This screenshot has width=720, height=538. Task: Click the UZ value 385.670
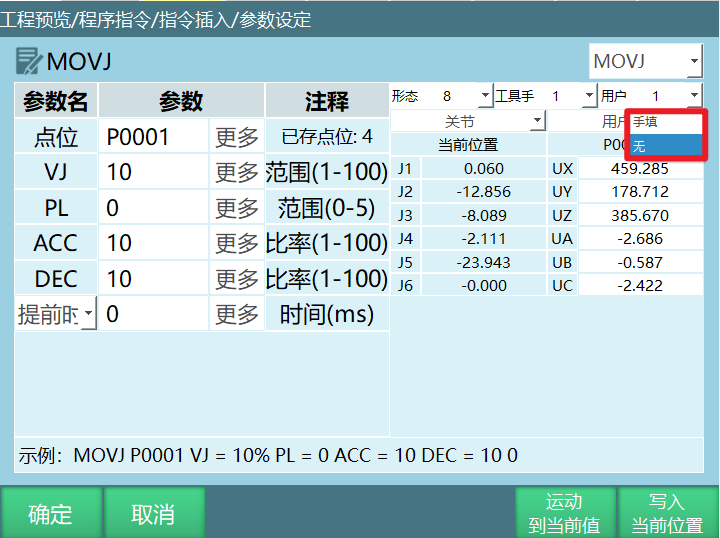pos(640,215)
